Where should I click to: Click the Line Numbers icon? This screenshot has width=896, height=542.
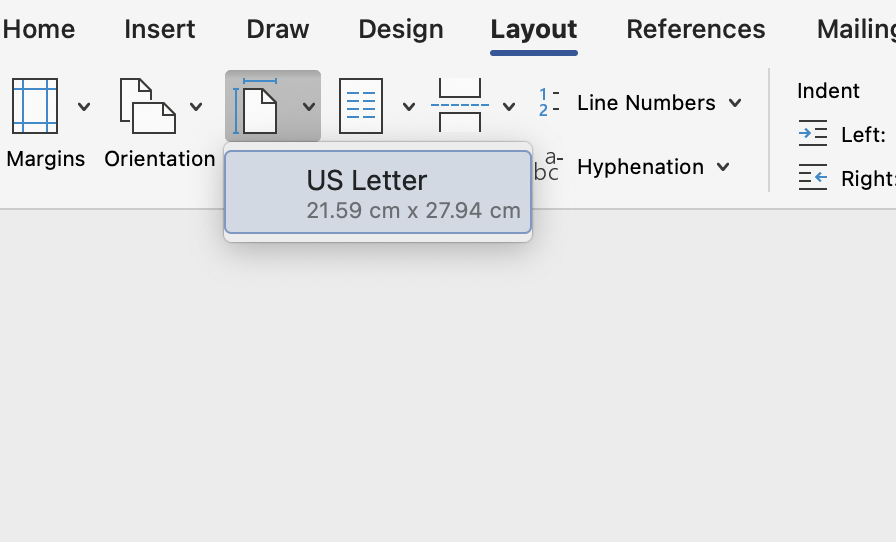click(x=548, y=103)
